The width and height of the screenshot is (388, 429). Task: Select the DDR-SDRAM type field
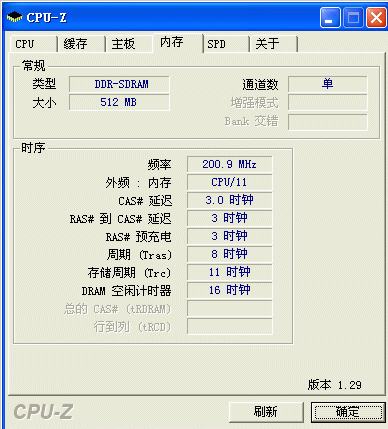[119, 84]
